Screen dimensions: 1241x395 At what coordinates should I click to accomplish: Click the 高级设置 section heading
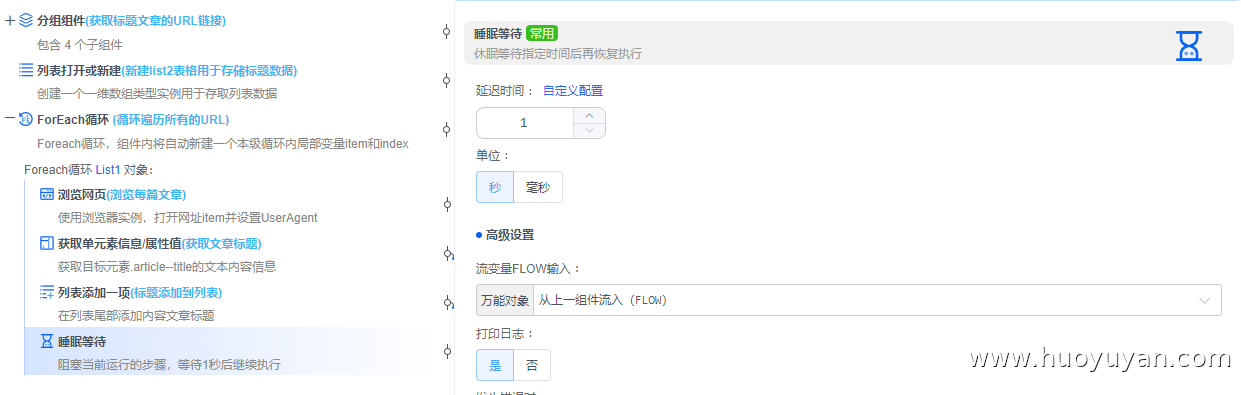click(509, 235)
